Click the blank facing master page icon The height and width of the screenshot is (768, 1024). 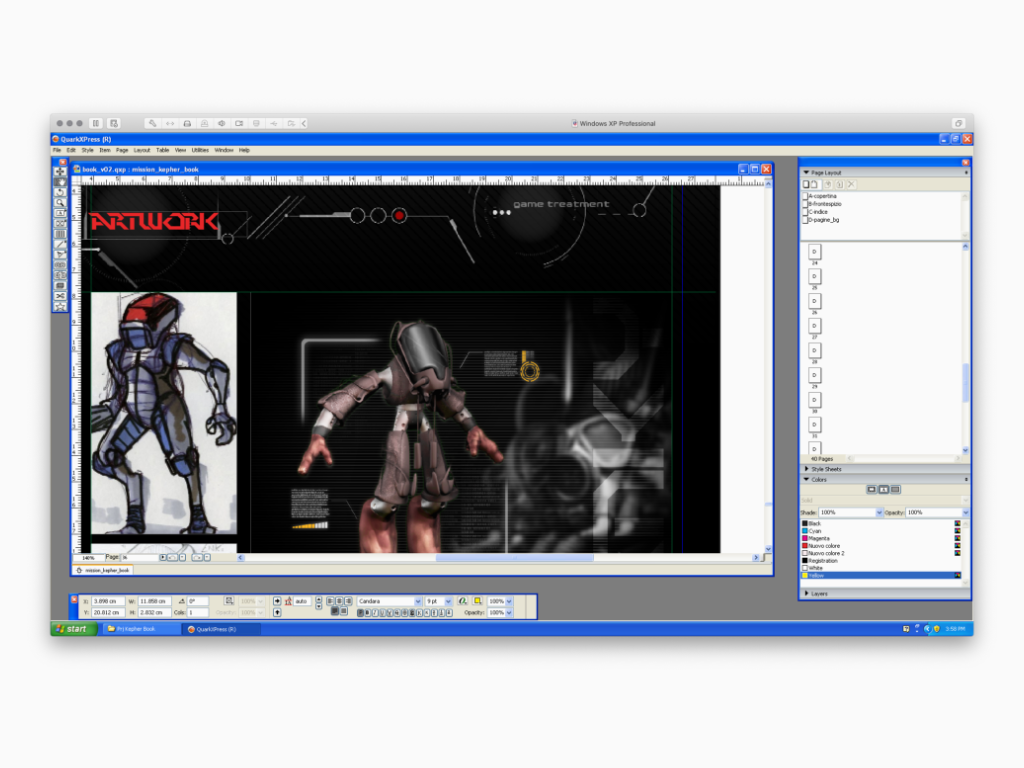click(814, 184)
